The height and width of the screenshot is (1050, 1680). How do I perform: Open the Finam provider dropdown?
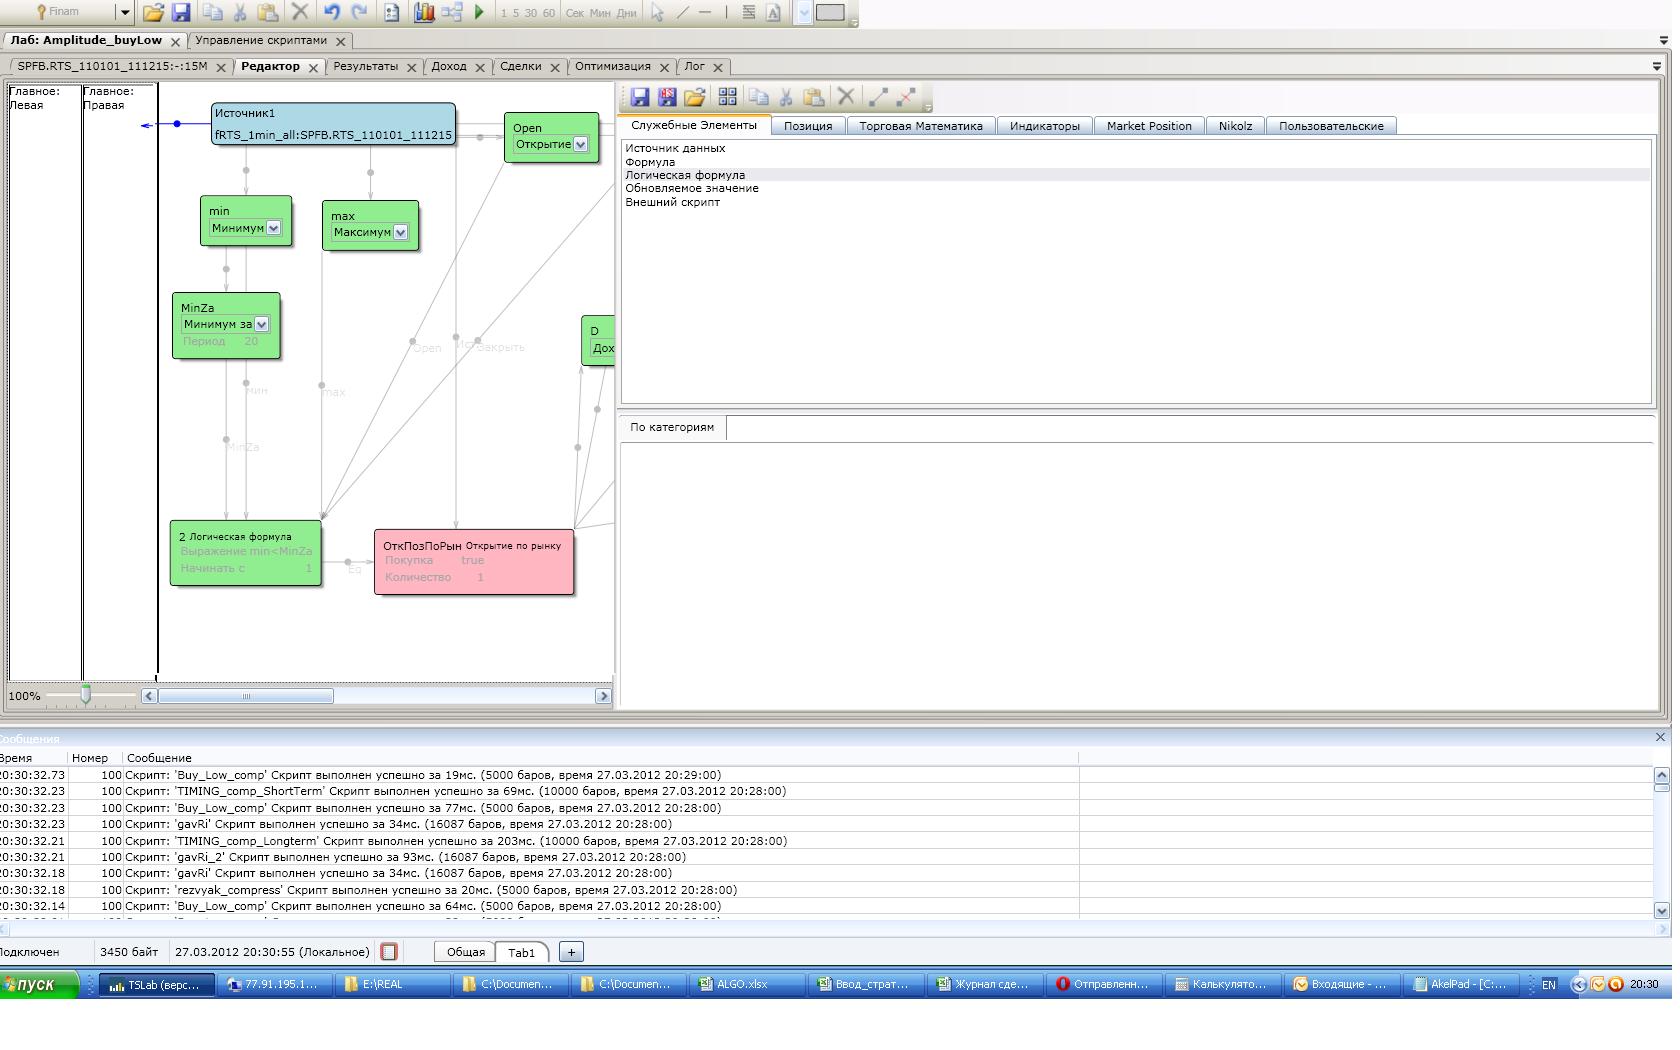125,13
